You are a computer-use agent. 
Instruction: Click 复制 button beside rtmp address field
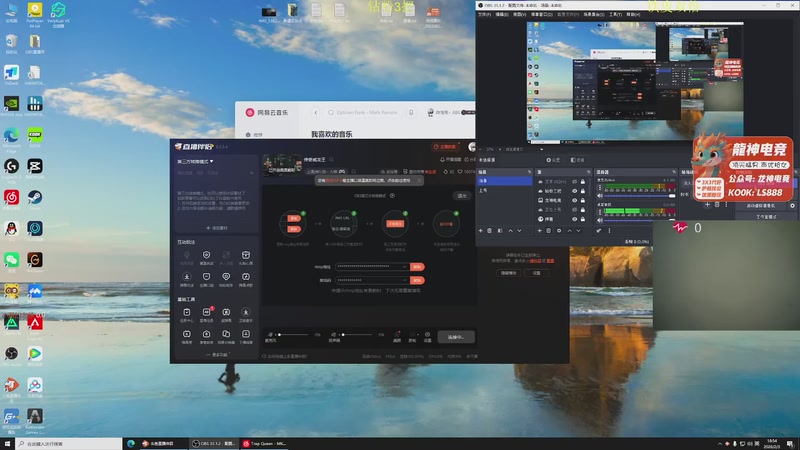click(x=417, y=267)
